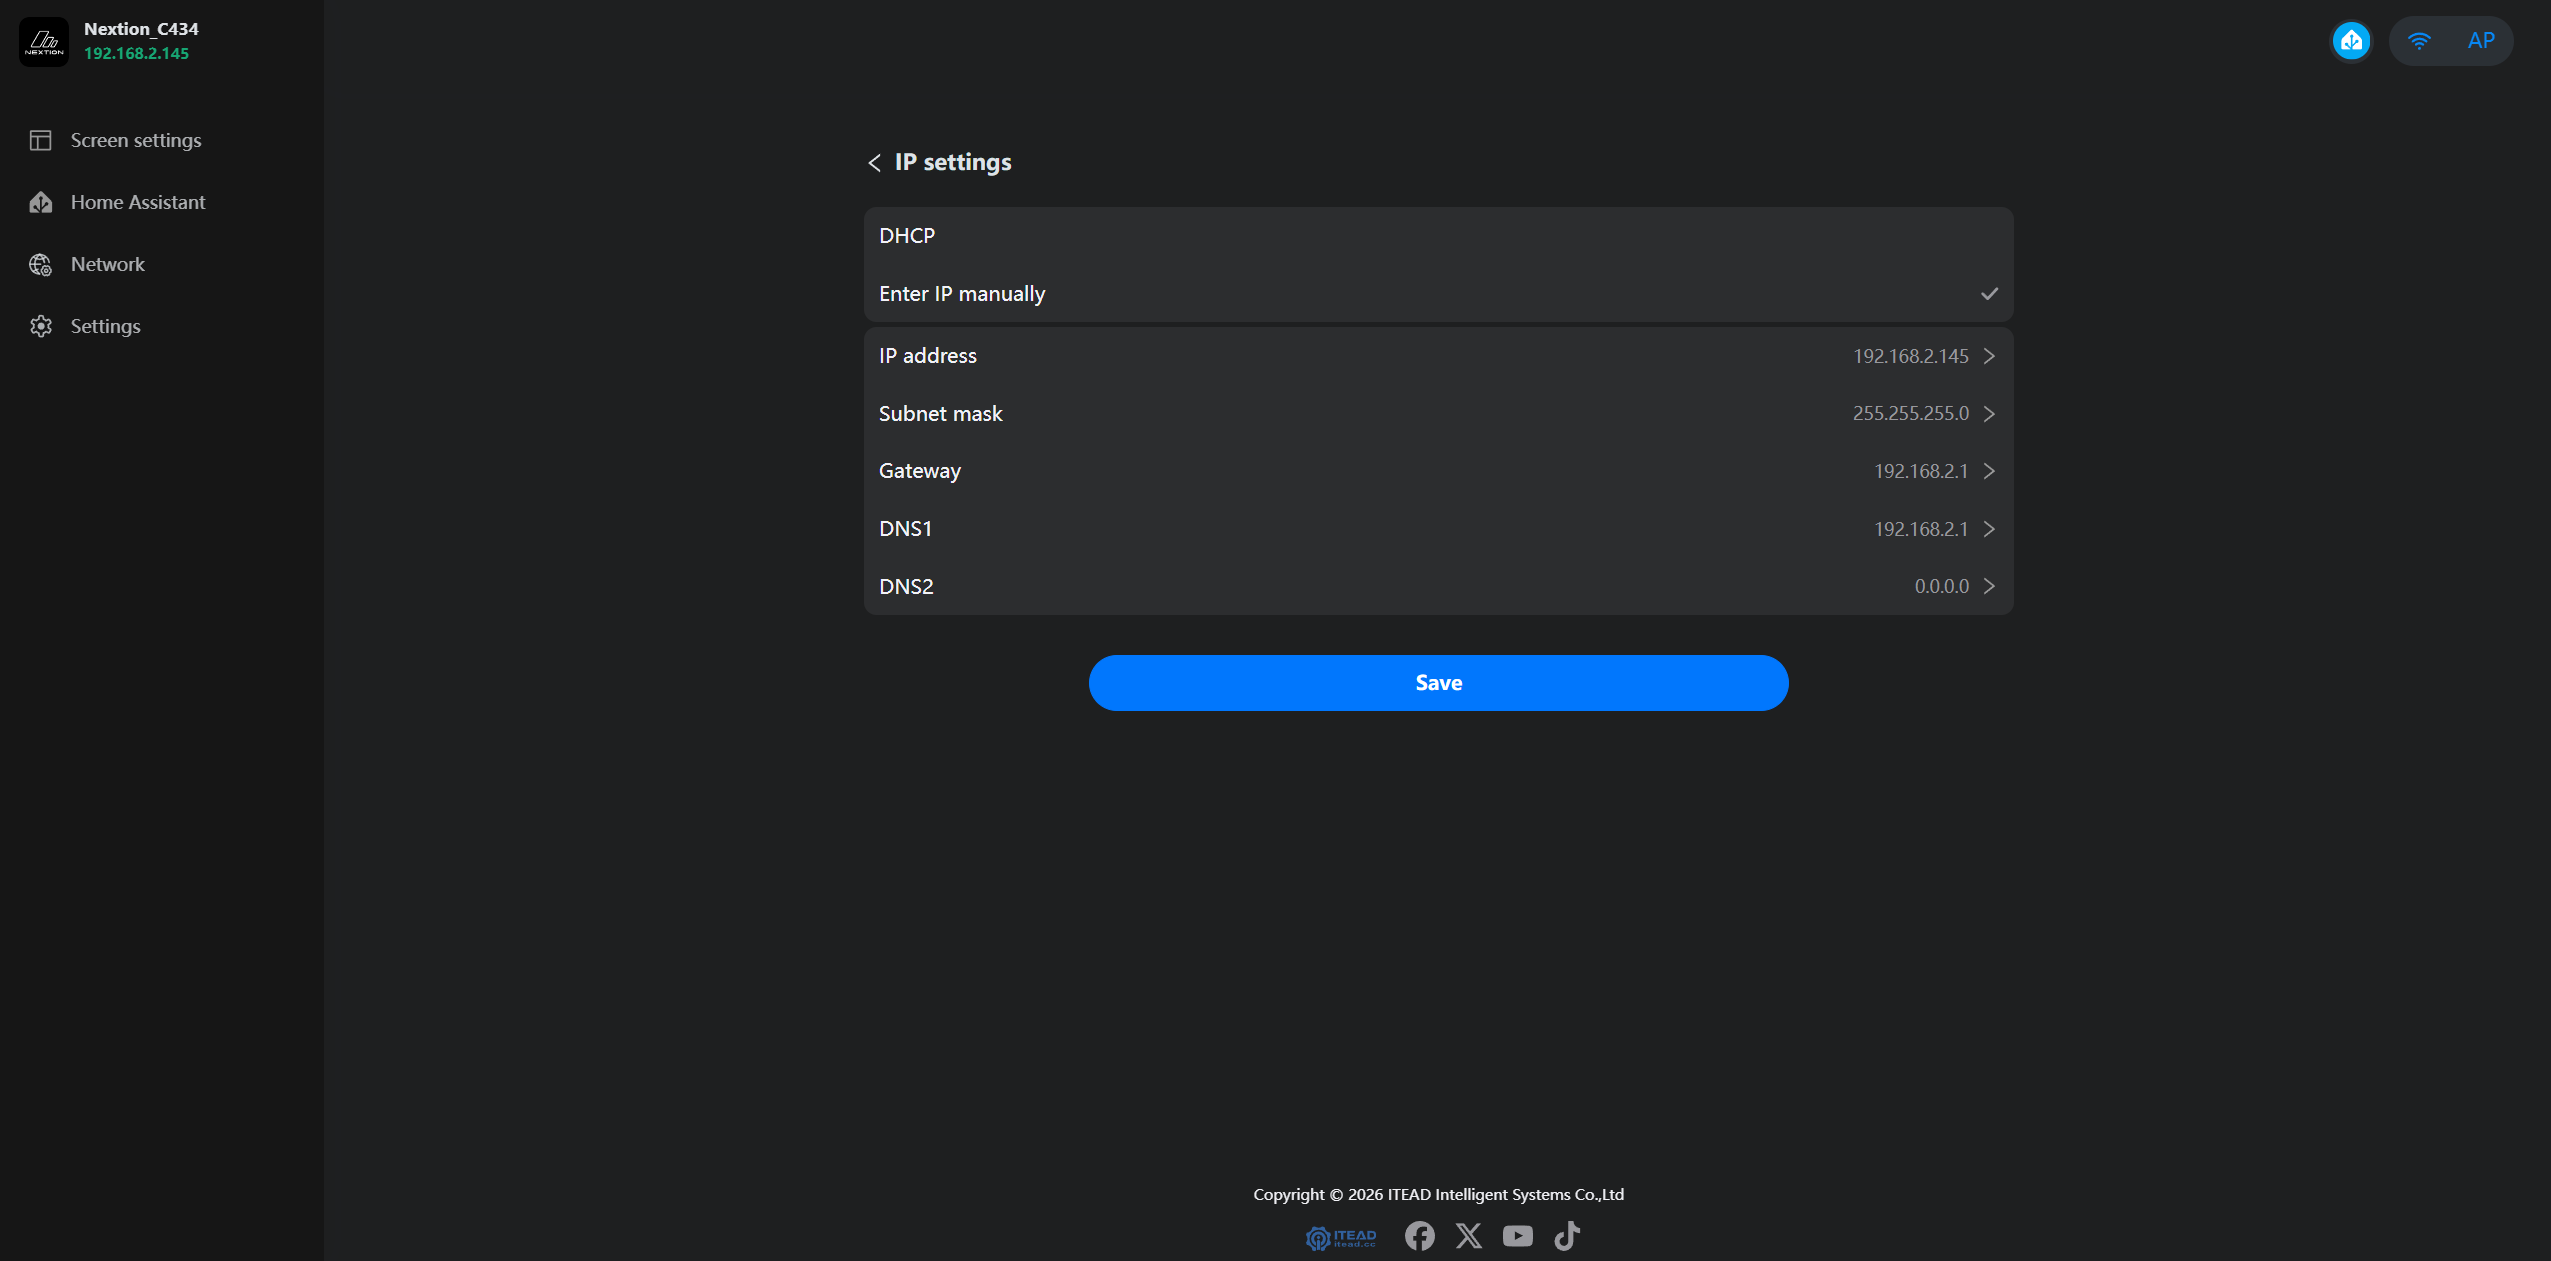Expand DNS1 row chevron
The width and height of the screenshot is (2551, 1261).
point(1989,529)
